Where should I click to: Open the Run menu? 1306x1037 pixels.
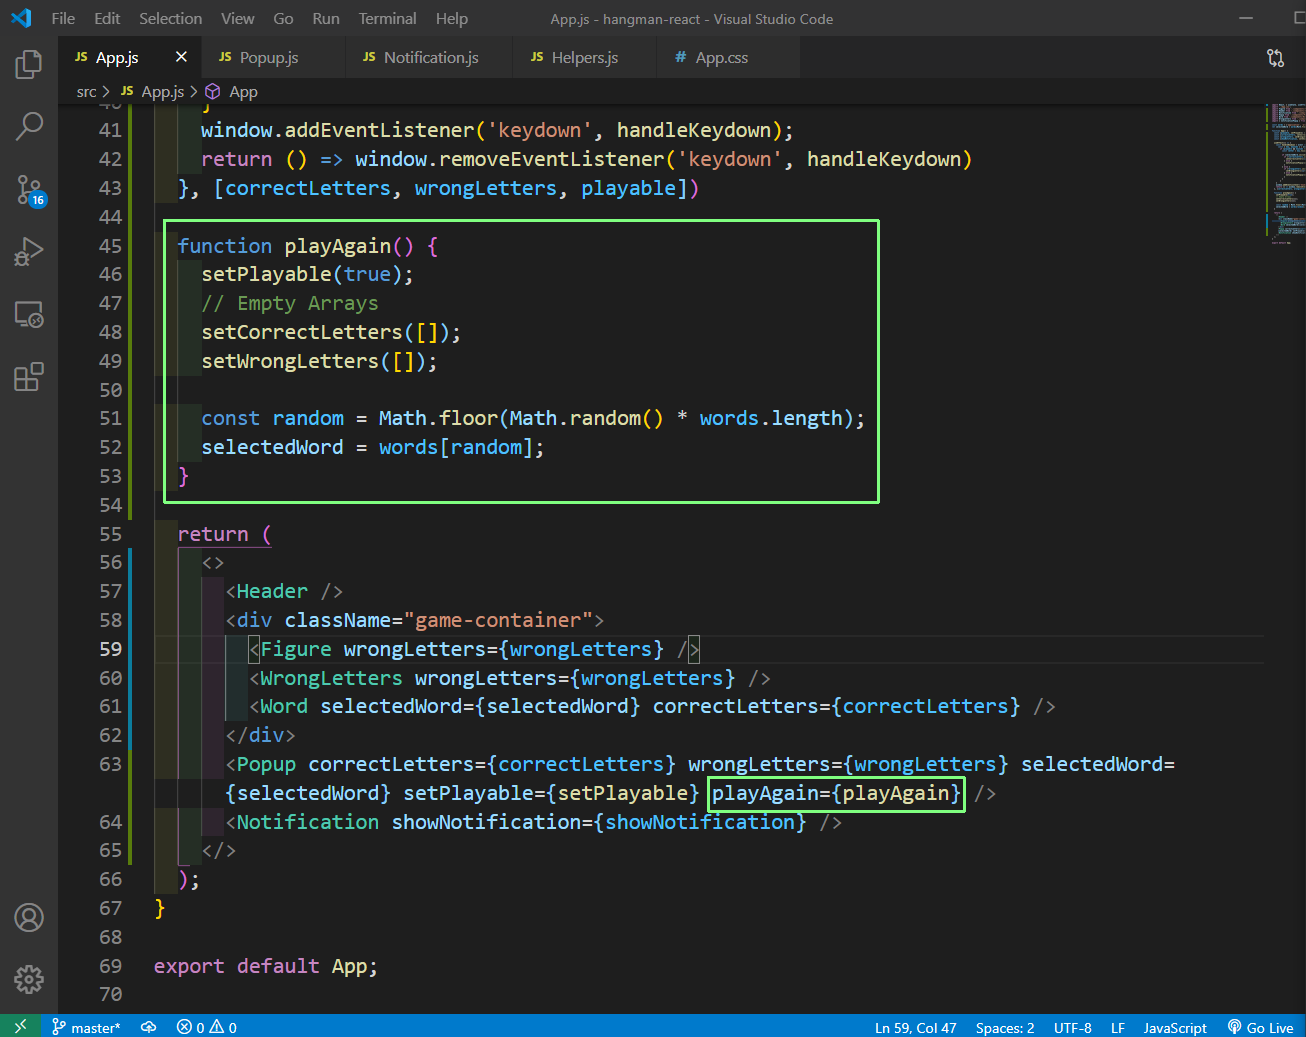(326, 18)
